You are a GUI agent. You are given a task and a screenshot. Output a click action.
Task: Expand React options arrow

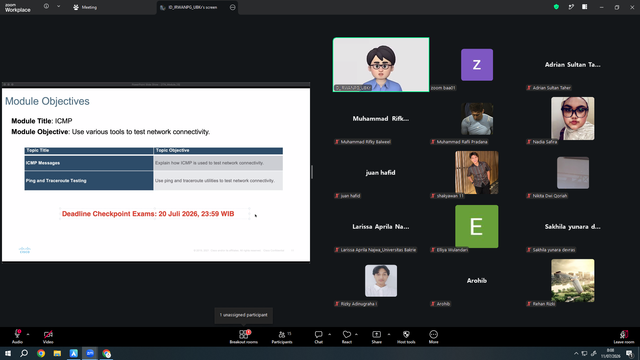[356, 334]
